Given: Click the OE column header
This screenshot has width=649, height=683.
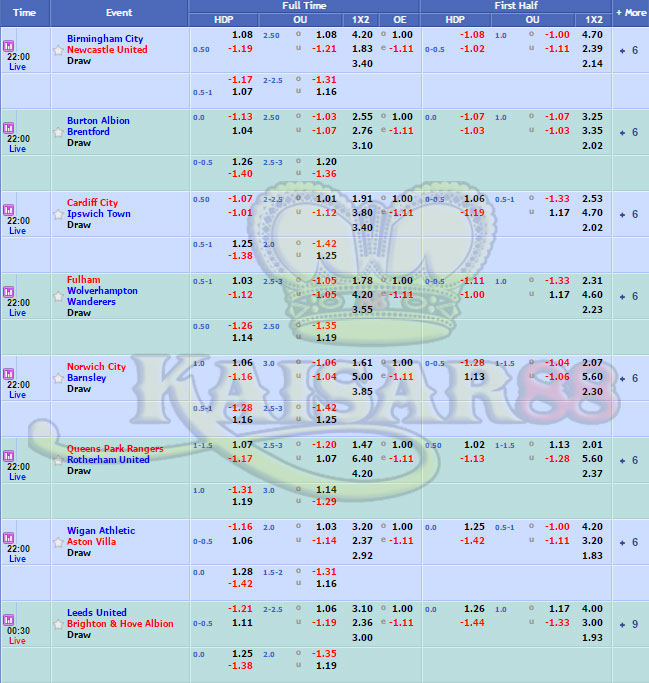Looking at the screenshot, I should (x=399, y=20).
